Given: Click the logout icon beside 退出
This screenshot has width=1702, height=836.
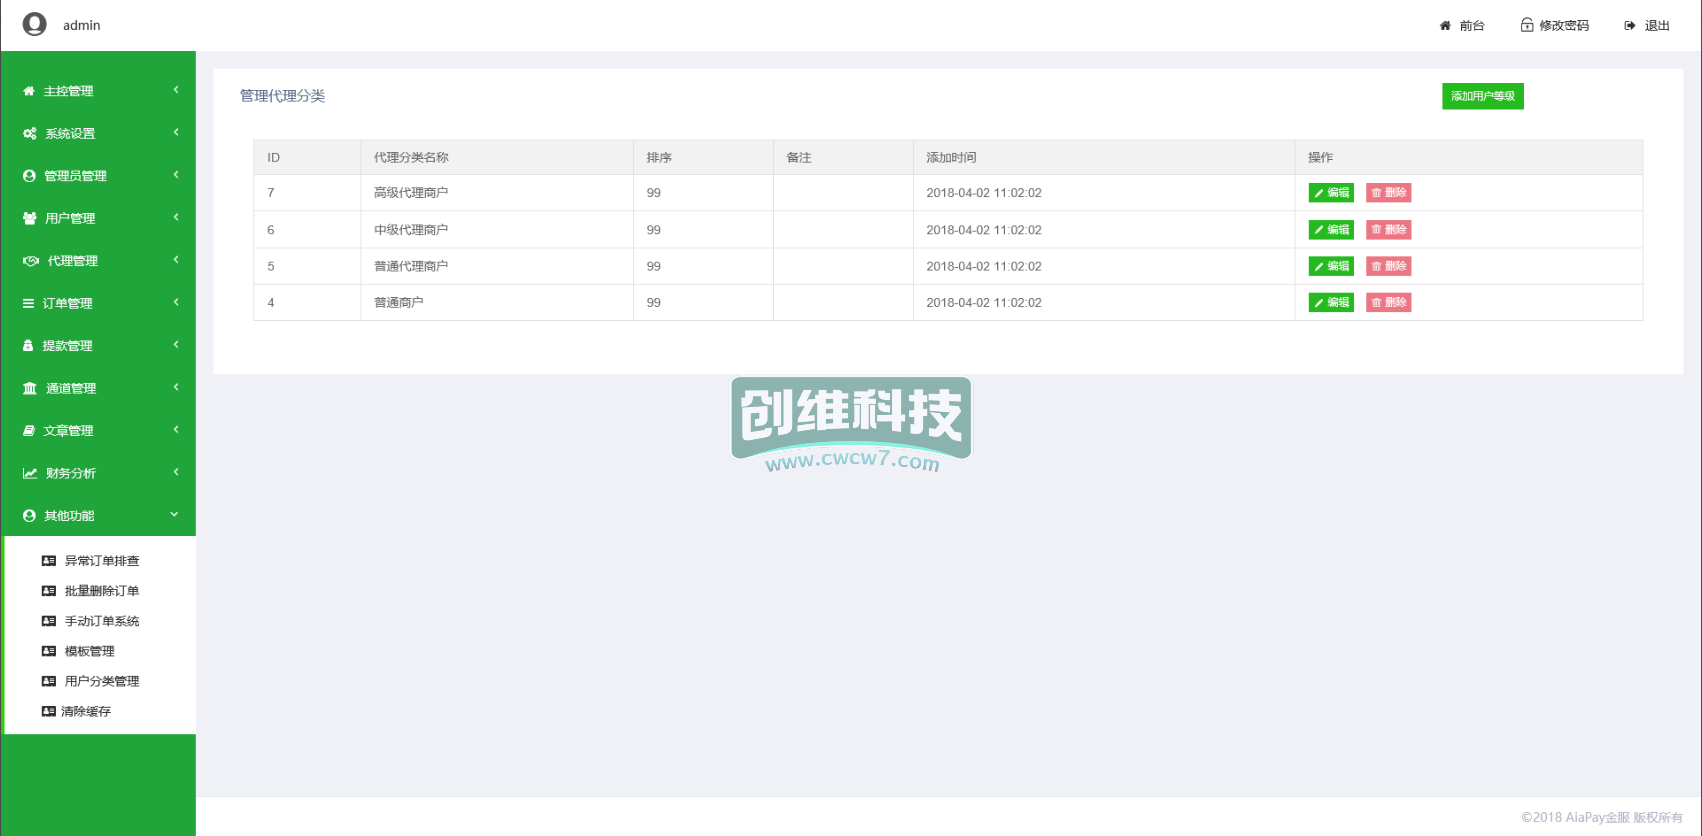Looking at the screenshot, I should (x=1630, y=26).
